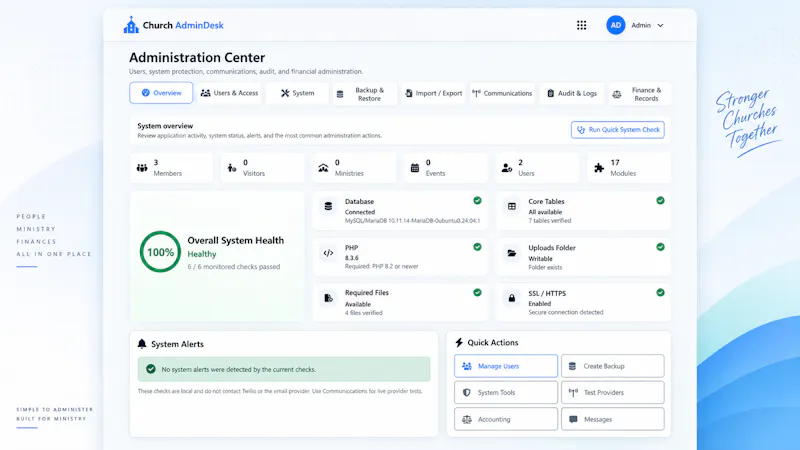Open the Import / Export tab
The image size is (800, 450).
[434, 93]
